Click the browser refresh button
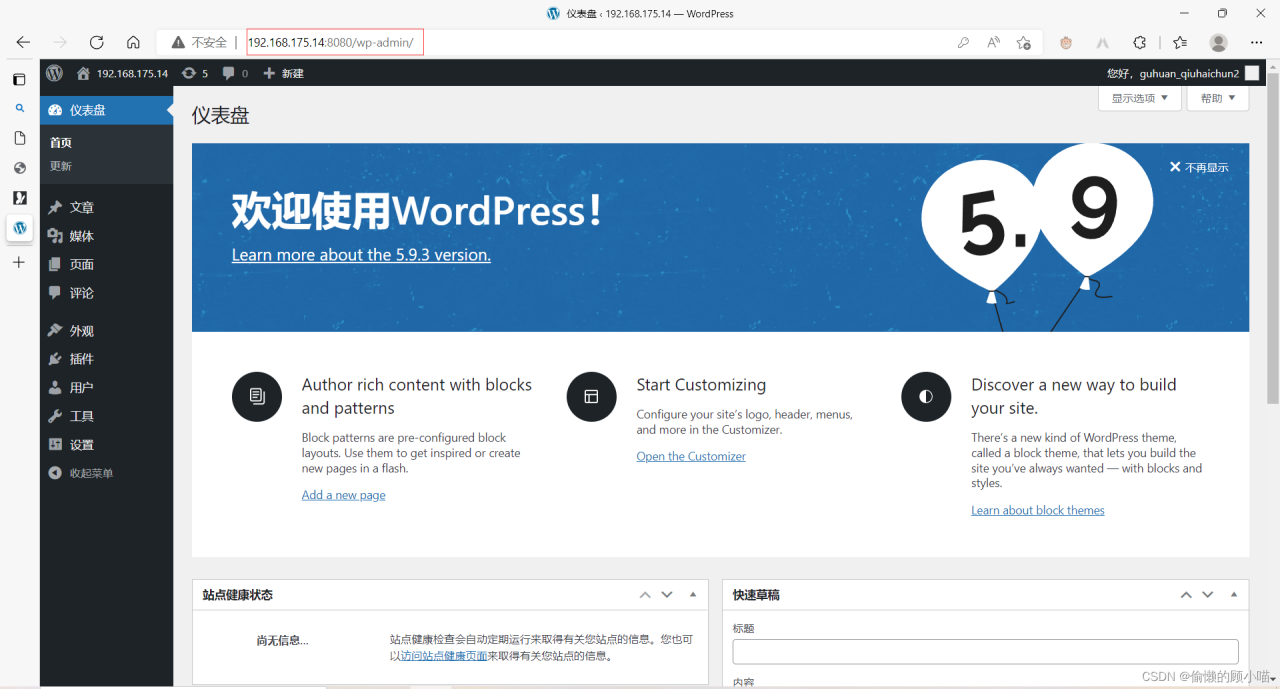Image resolution: width=1280 pixels, height=689 pixels. pos(97,42)
